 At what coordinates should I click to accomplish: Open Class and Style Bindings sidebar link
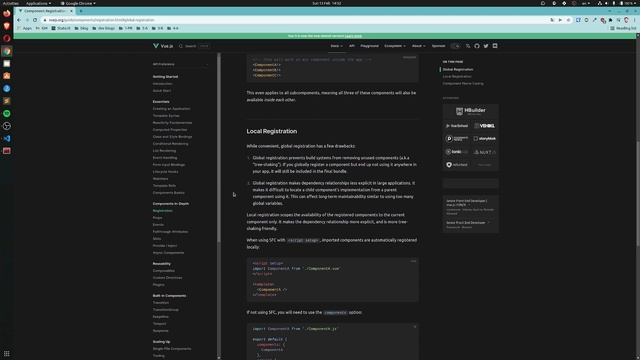172,137
